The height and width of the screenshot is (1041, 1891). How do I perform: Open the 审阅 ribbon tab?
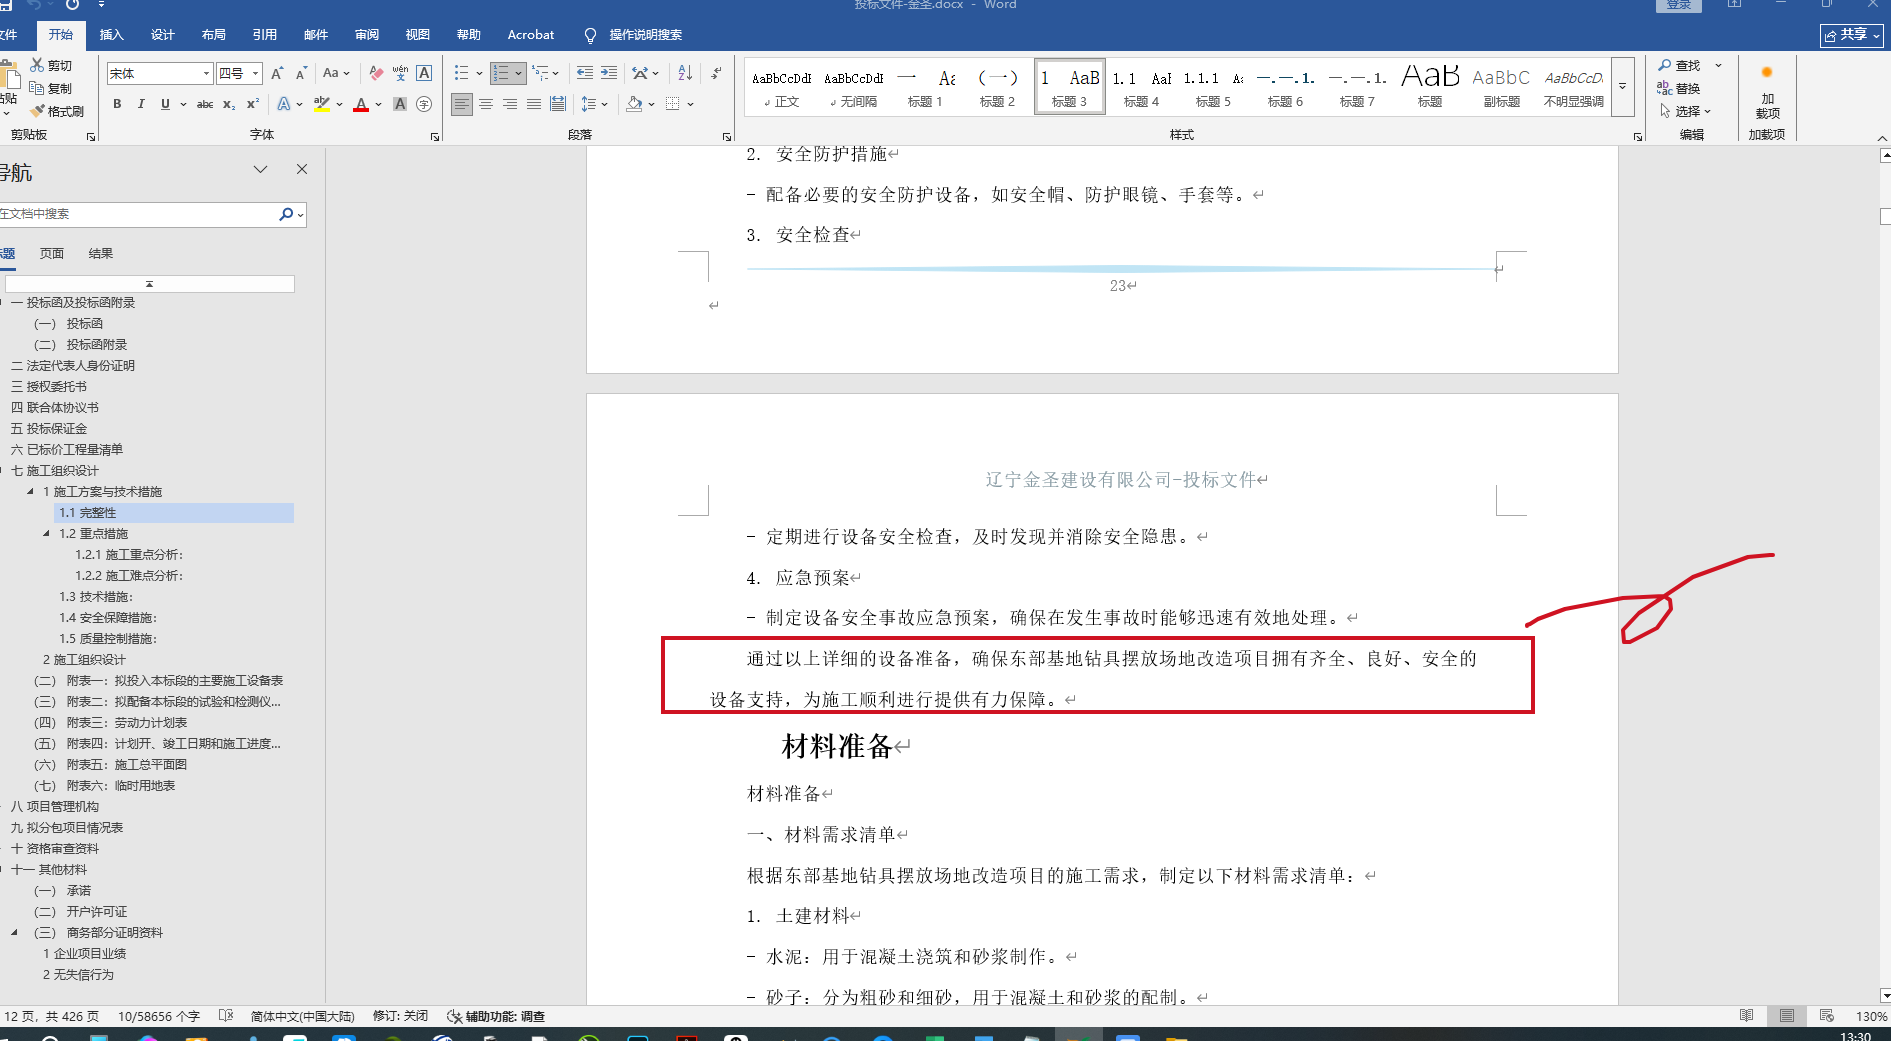coord(367,35)
